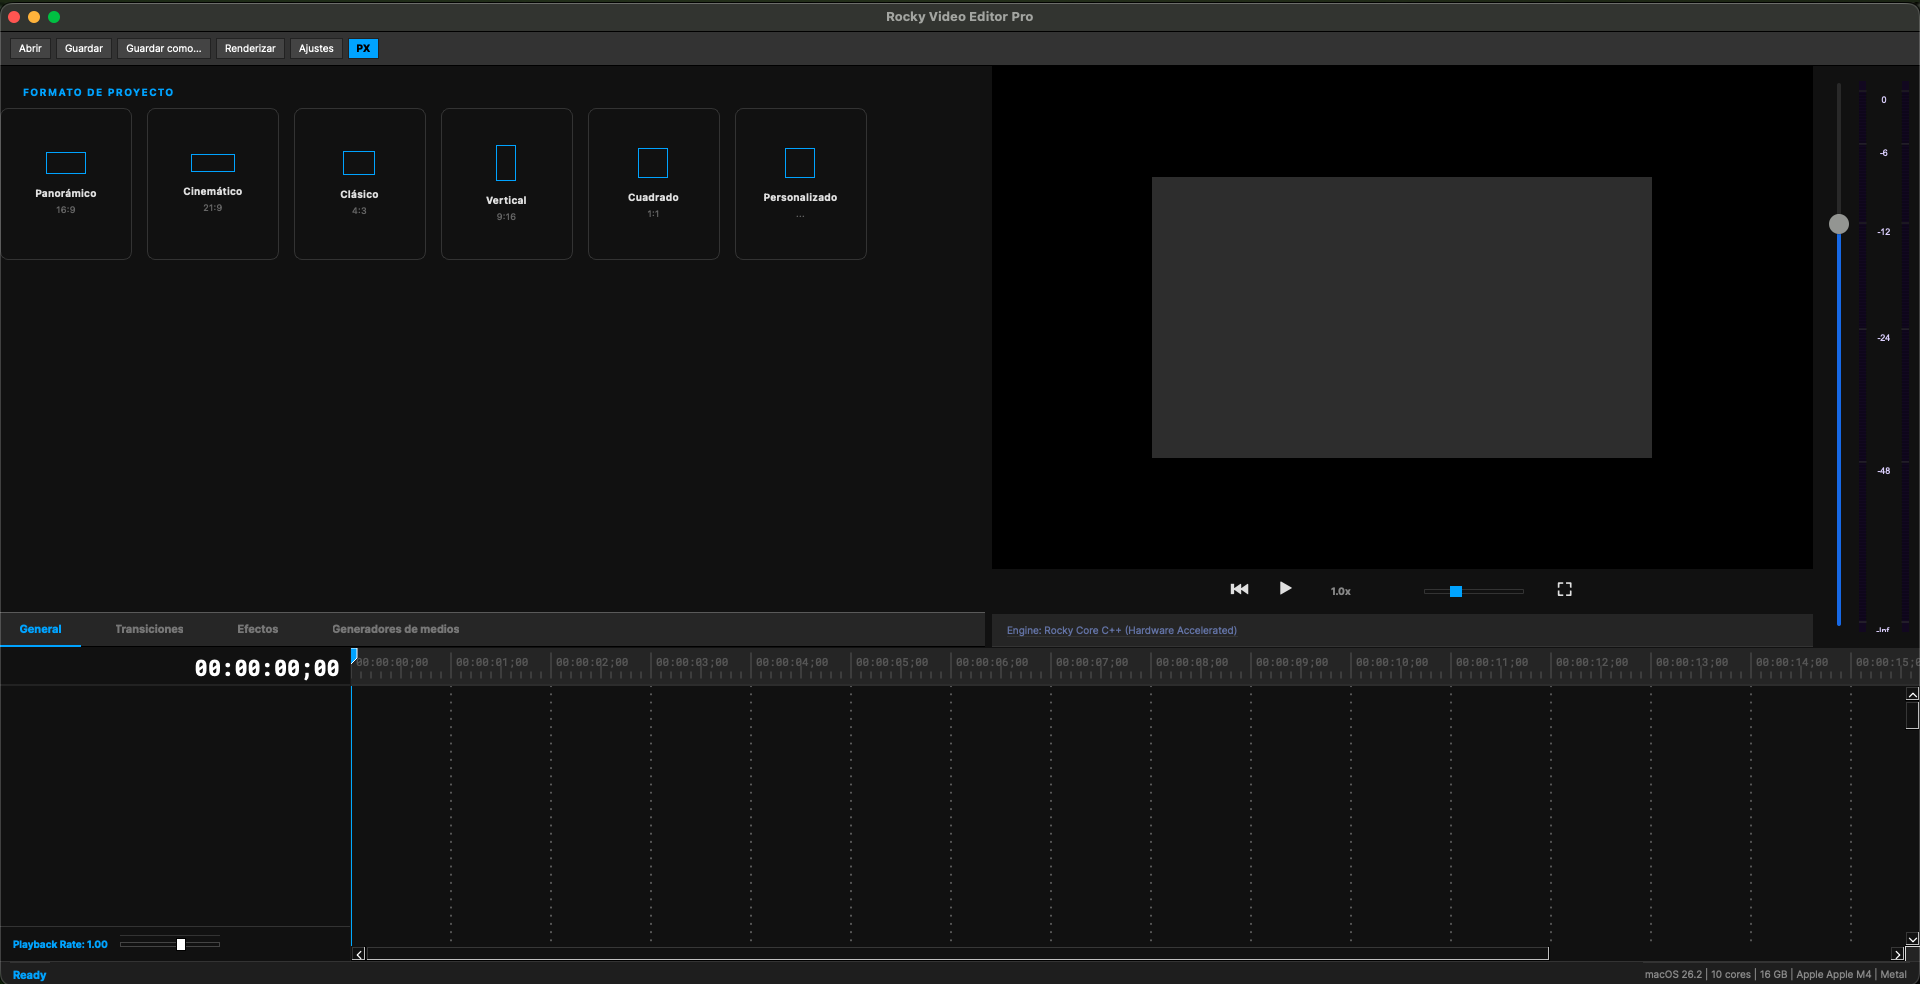Viewport: 1920px width, 984px height.
Task: Click the timeline vertical scroll-up arrow
Action: pos(1912,694)
